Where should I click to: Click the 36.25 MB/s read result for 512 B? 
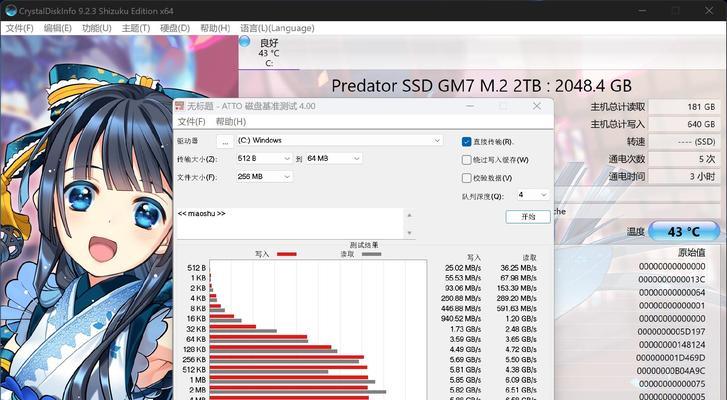(x=518, y=268)
